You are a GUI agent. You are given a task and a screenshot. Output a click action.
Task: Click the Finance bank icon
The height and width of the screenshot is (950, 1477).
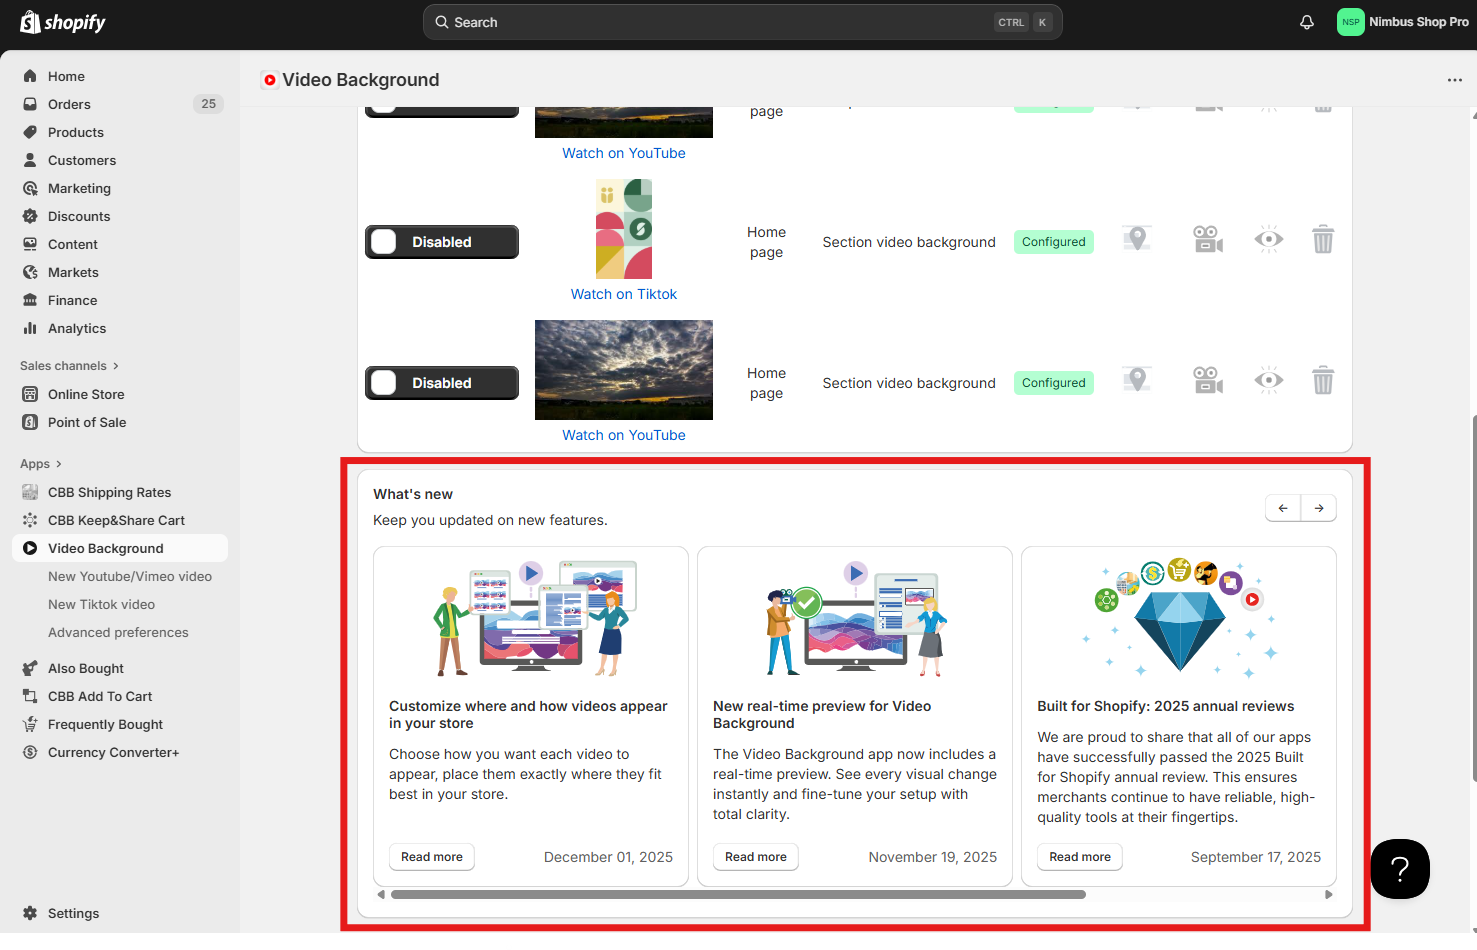30,300
